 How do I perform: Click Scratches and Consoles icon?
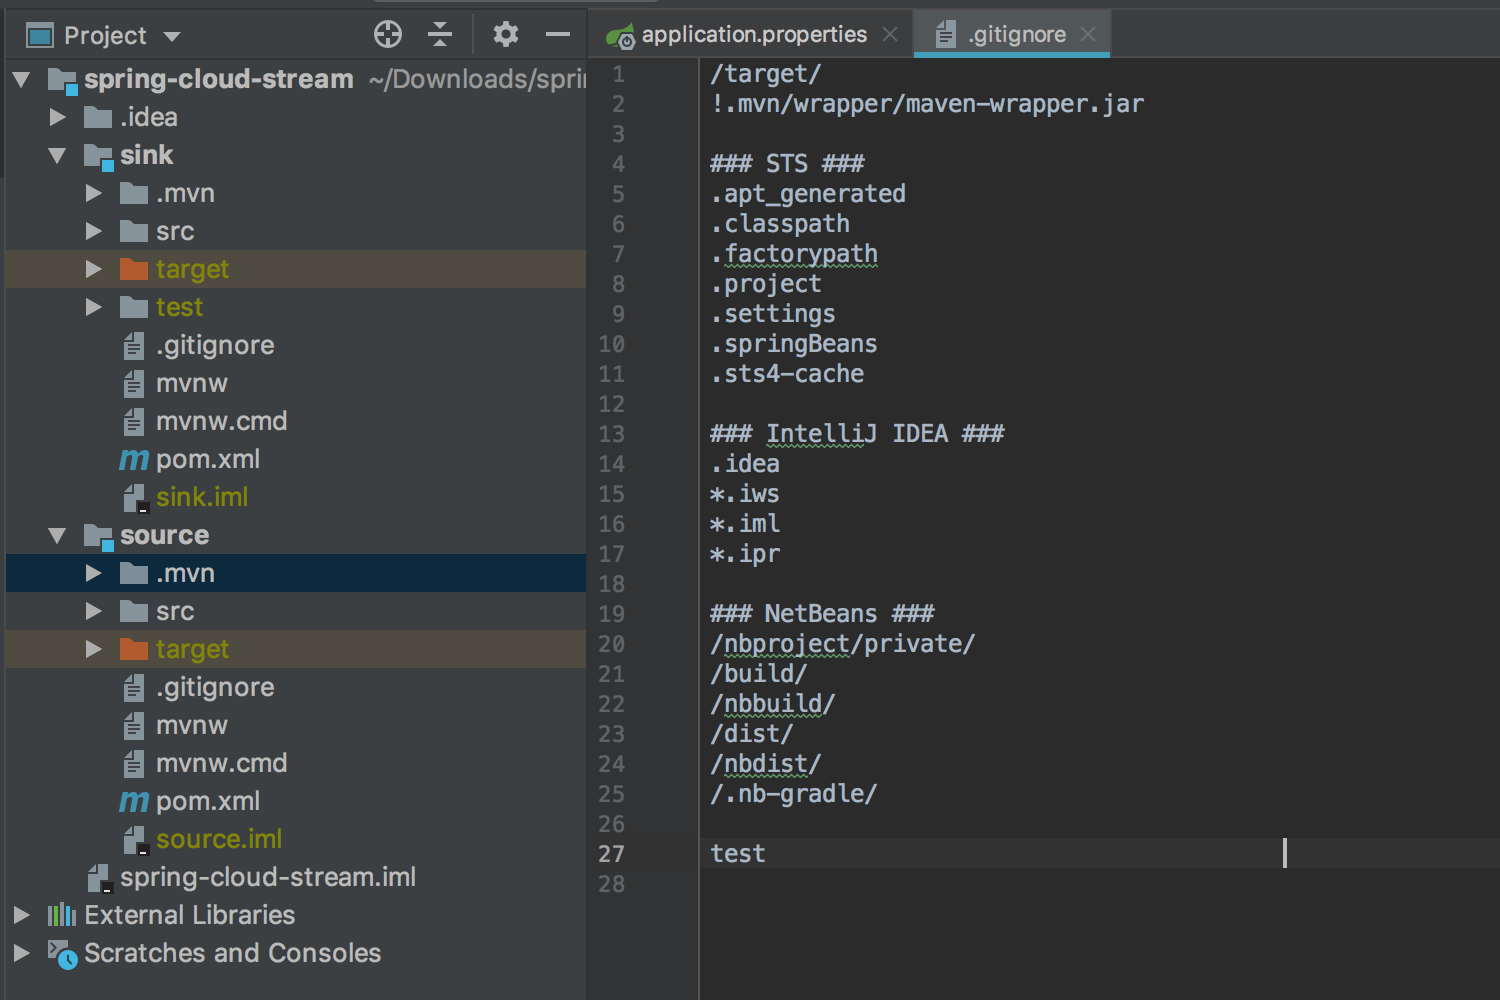tap(62, 954)
